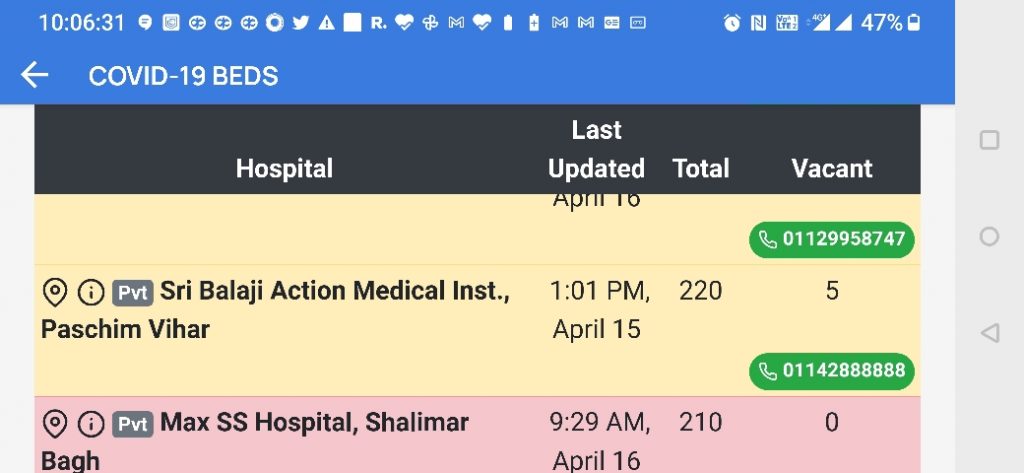Call hospital number 01129958747
Image resolution: width=1024 pixels, height=473 pixels.
coord(832,239)
